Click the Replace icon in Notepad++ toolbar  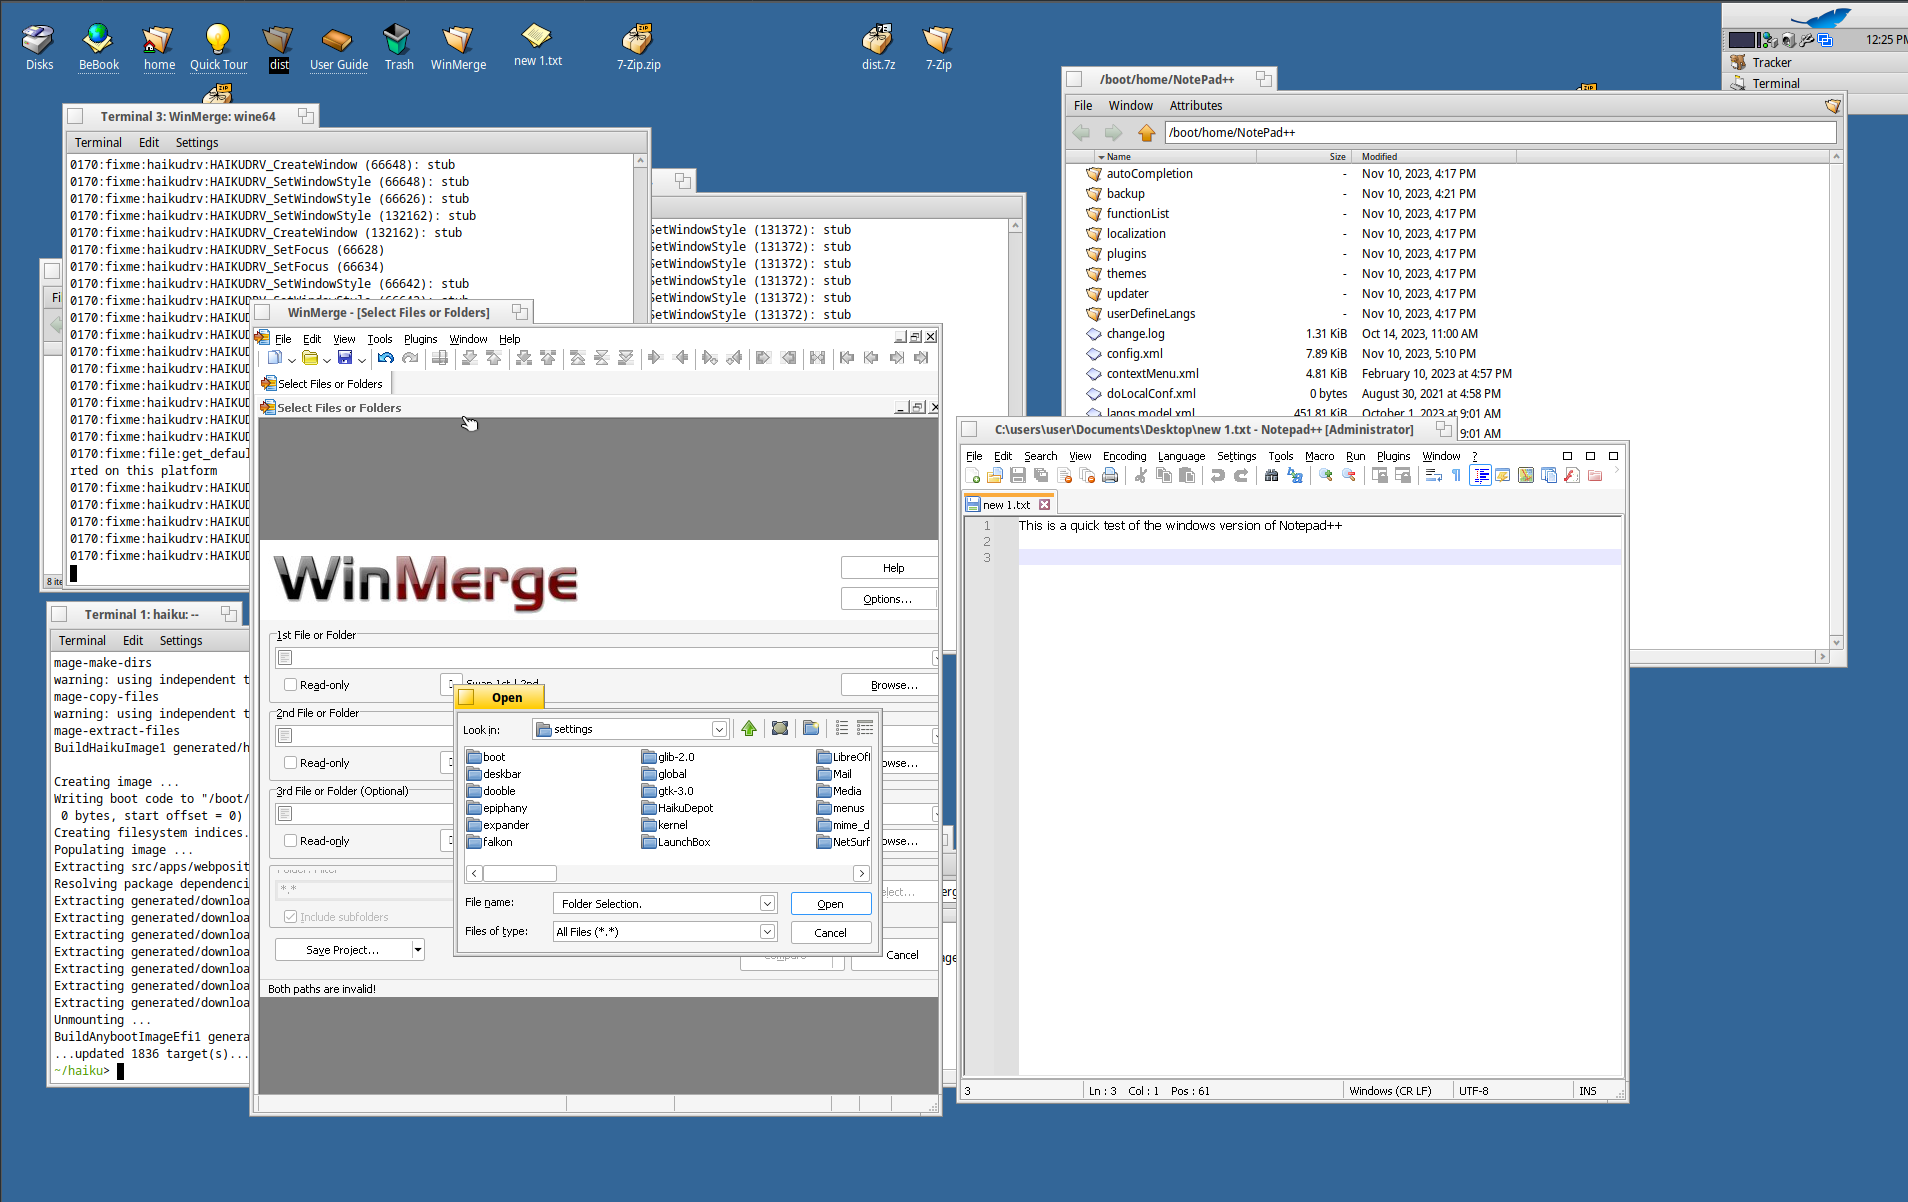coord(1295,476)
